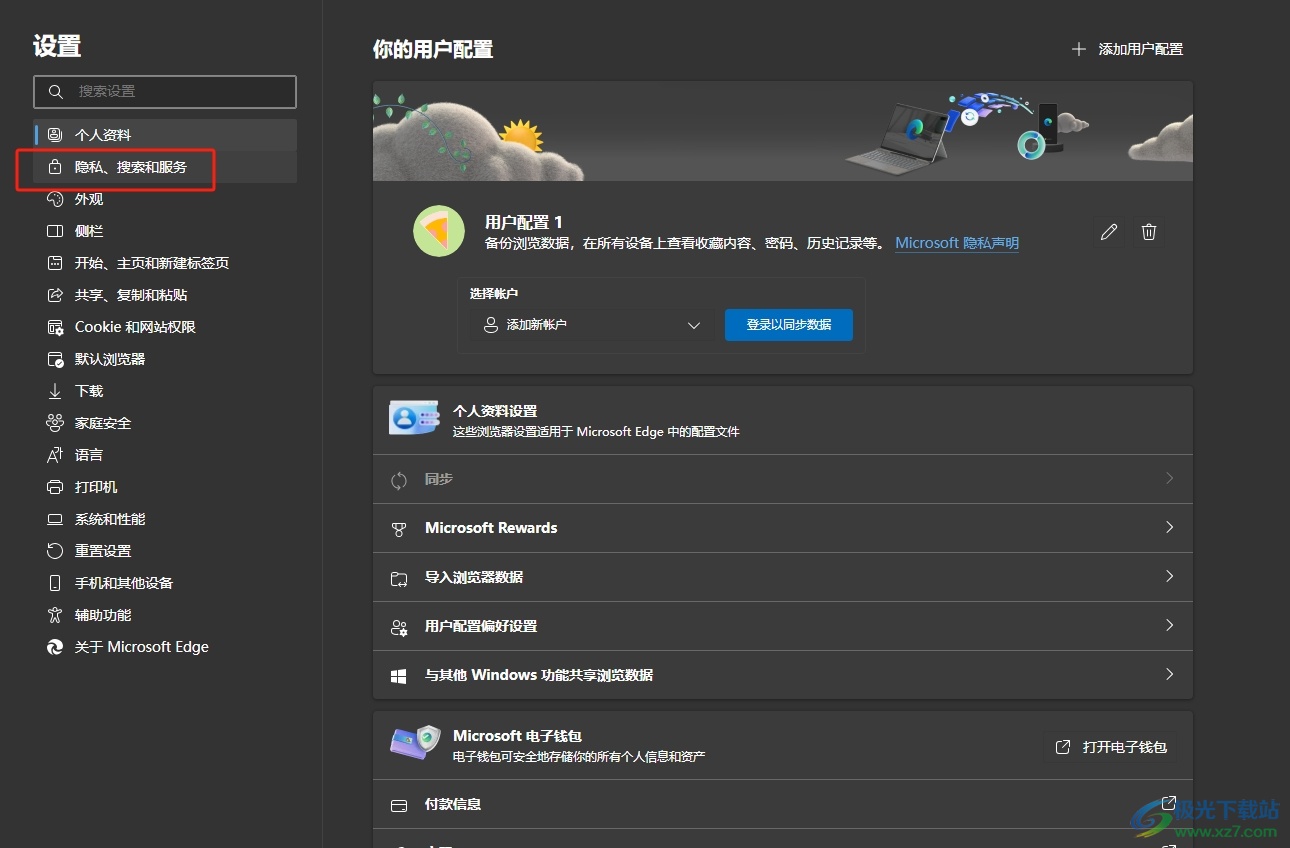
Task: Go to 外观 settings
Action: point(165,199)
